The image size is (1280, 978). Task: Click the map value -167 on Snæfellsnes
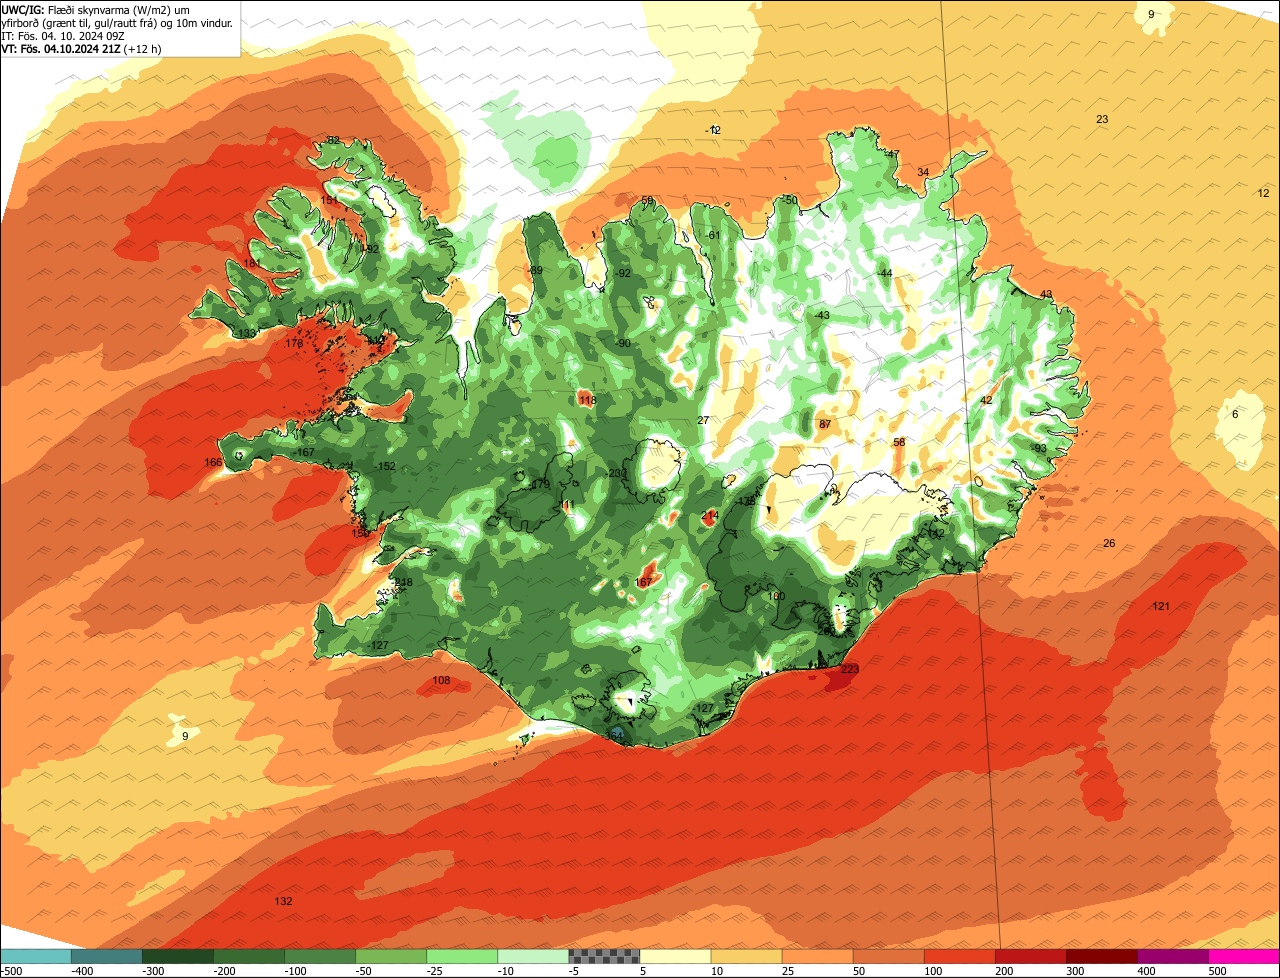(x=305, y=453)
